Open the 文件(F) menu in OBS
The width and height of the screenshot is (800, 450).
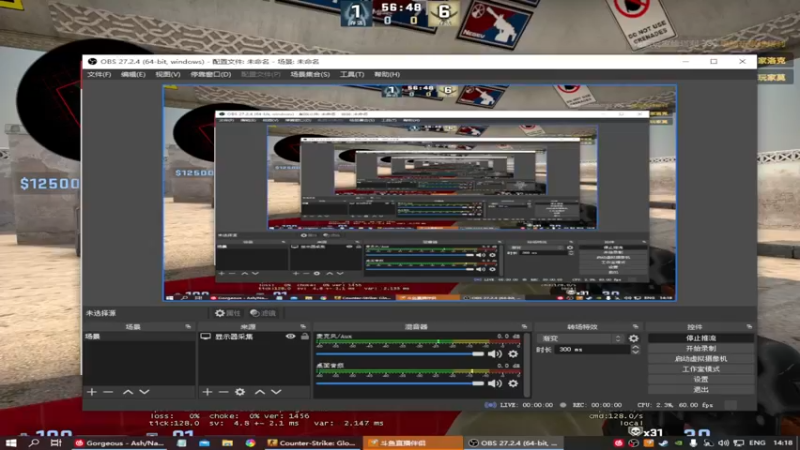pos(99,74)
